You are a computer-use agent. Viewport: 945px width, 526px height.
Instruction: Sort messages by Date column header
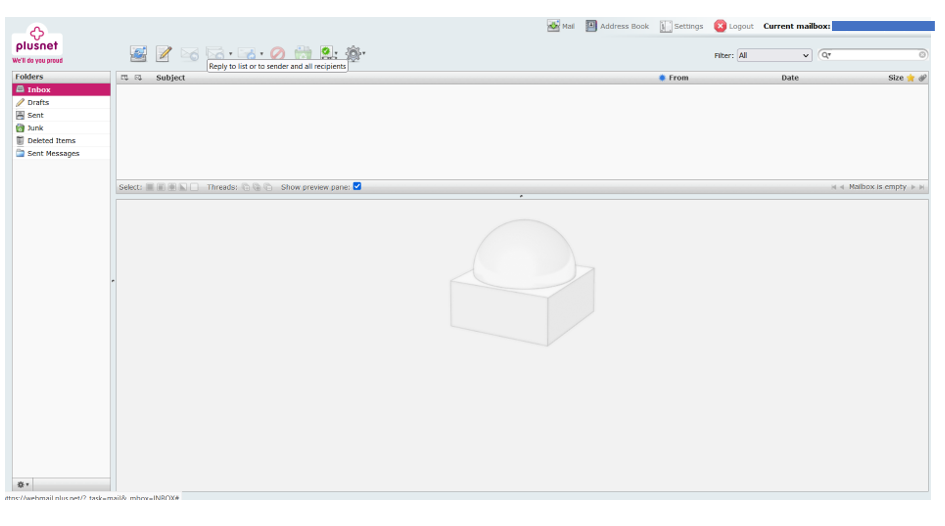(x=790, y=78)
